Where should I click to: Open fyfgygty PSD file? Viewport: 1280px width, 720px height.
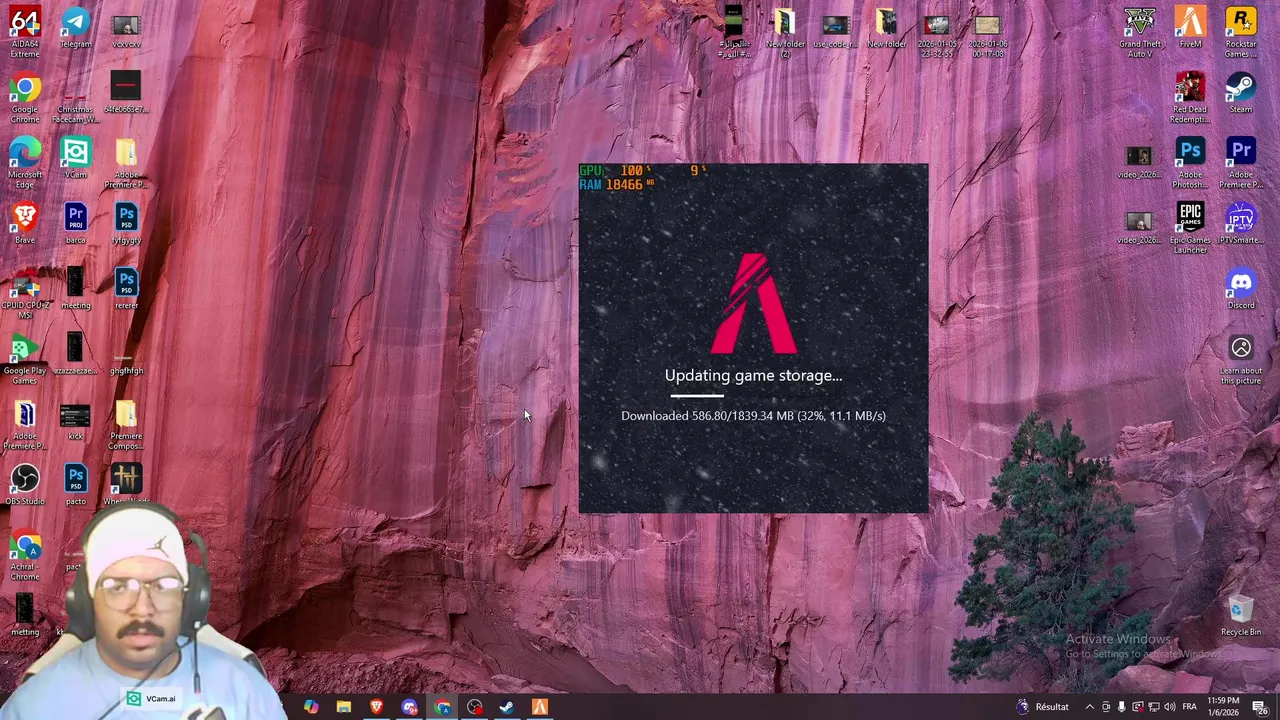pos(126,223)
